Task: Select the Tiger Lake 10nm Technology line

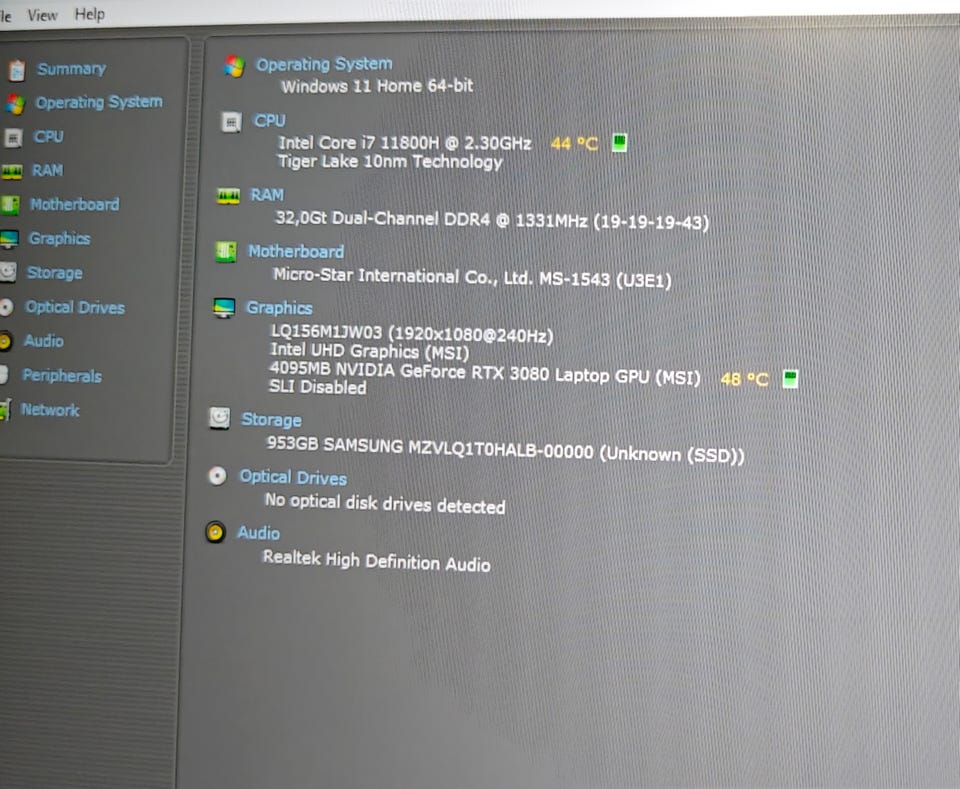Action: tap(390, 162)
